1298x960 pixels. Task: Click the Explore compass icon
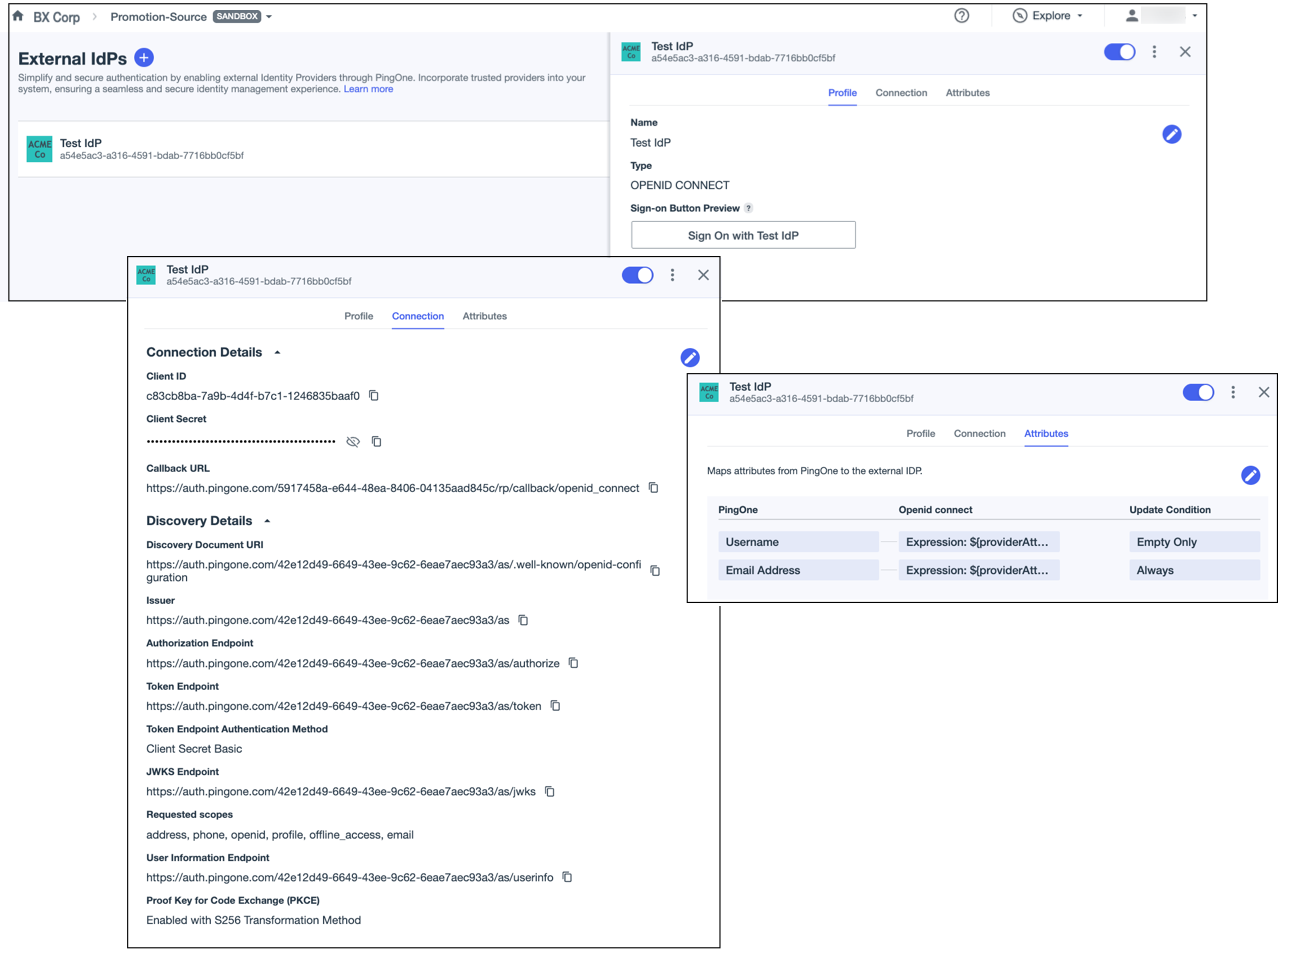tap(1020, 16)
